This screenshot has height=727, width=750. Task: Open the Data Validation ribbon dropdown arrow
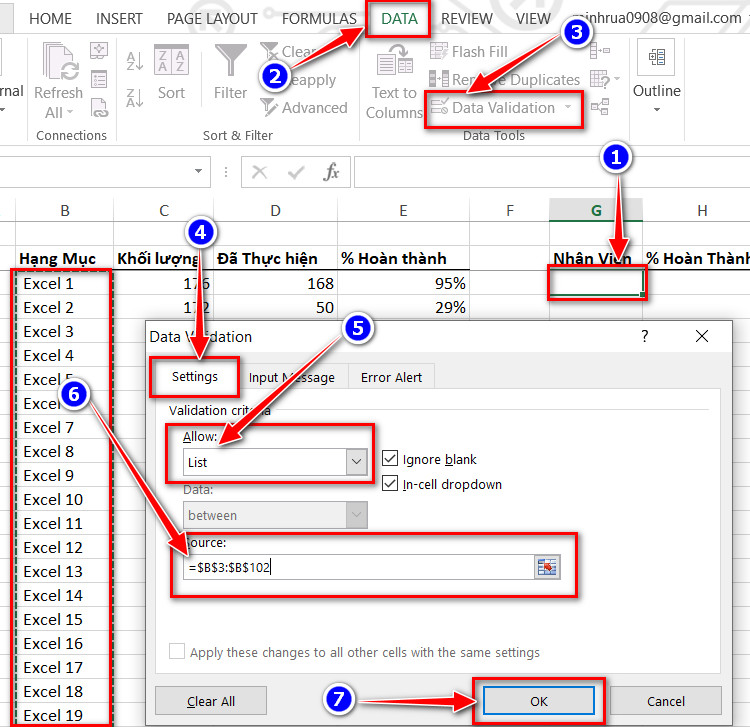coord(569,108)
